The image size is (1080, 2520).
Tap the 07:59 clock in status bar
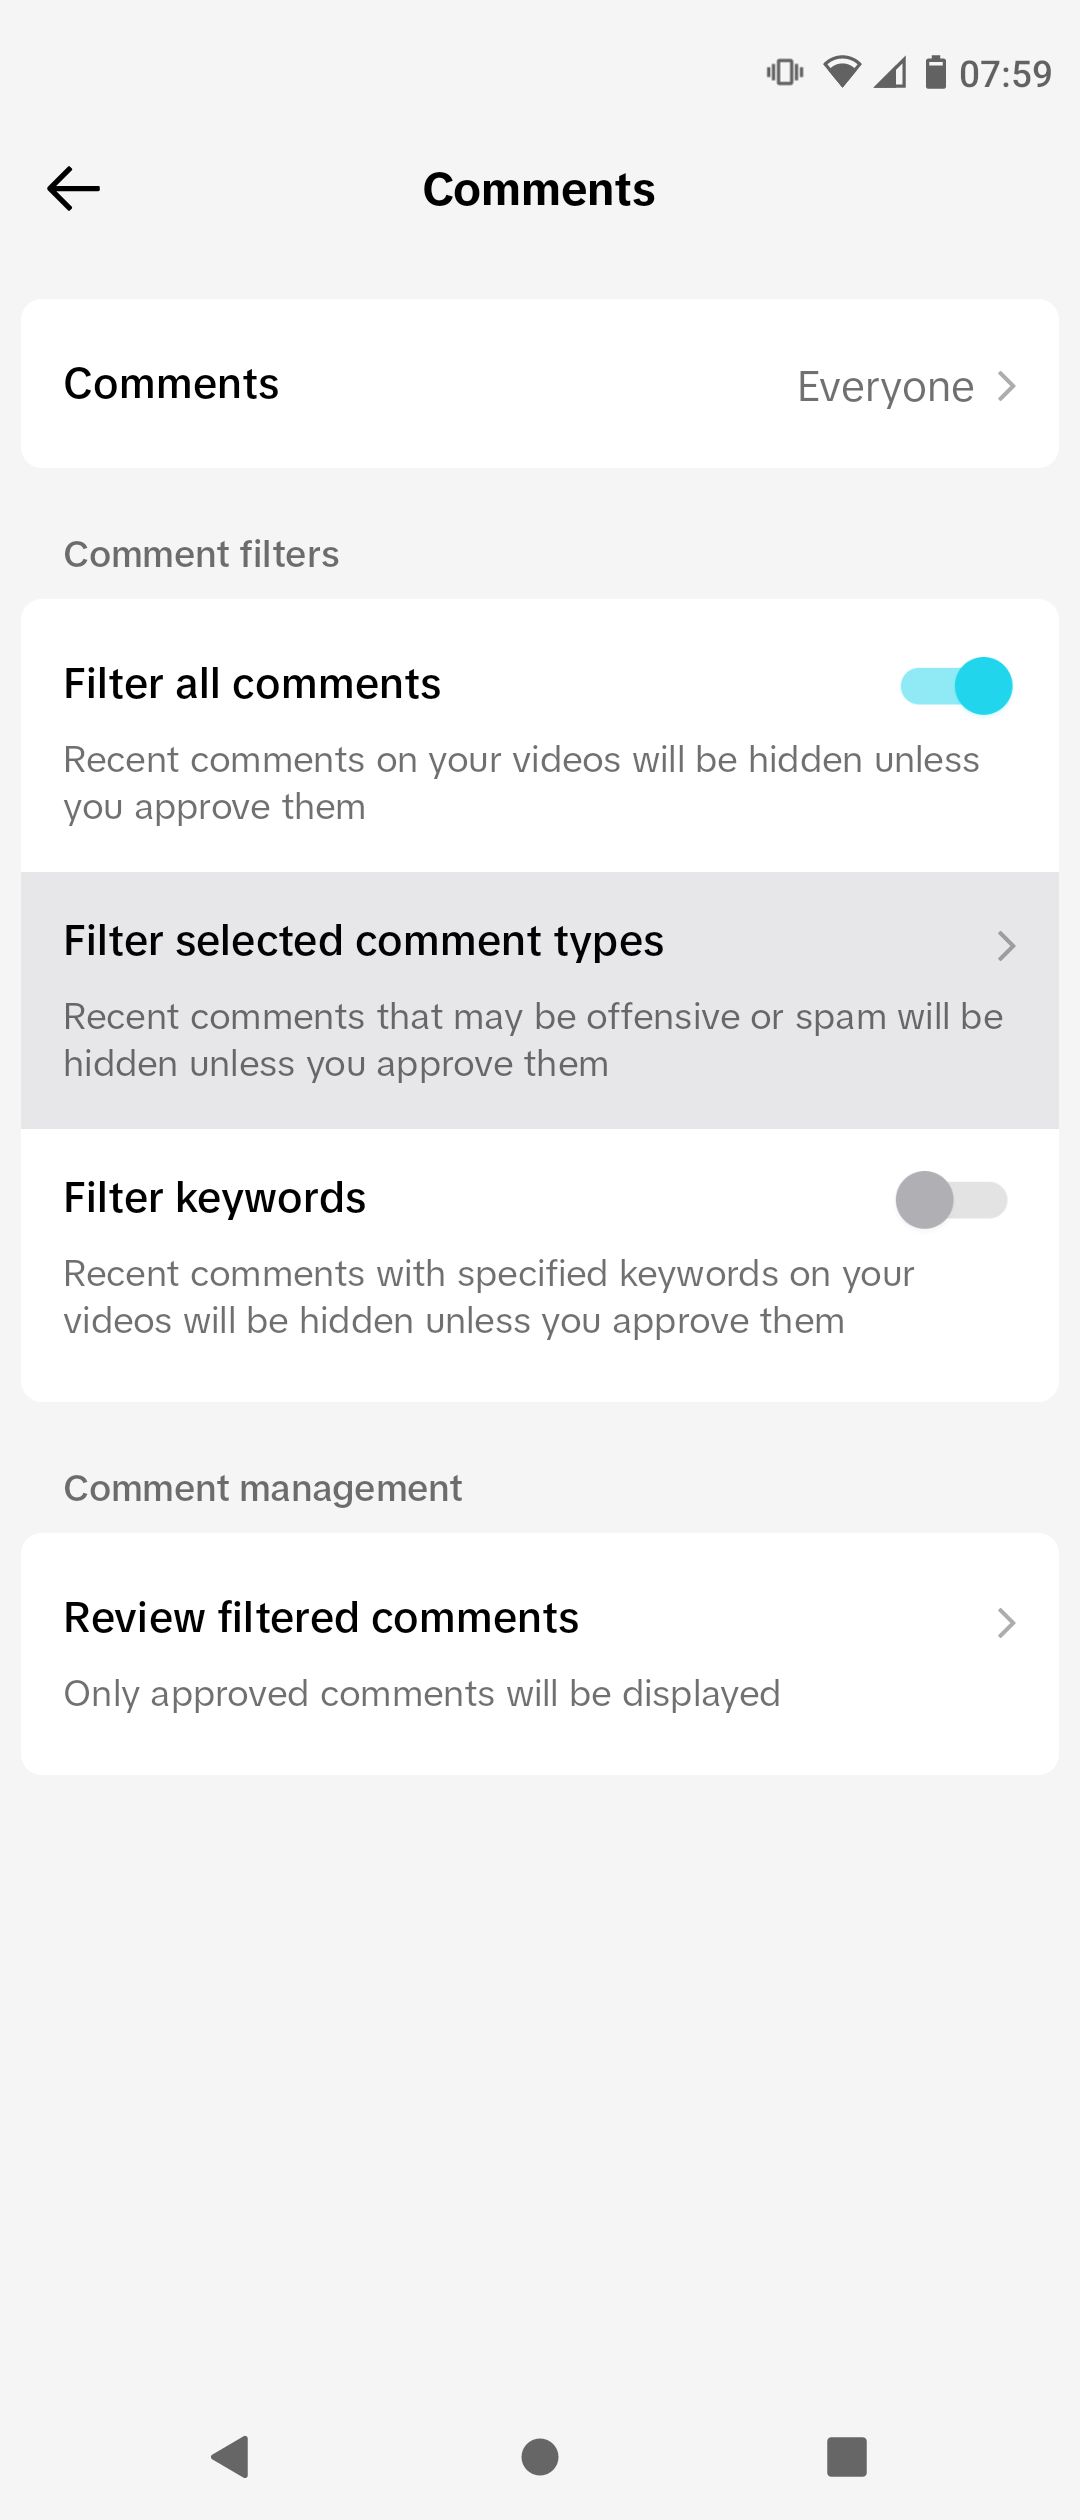[x=1005, y=74]
